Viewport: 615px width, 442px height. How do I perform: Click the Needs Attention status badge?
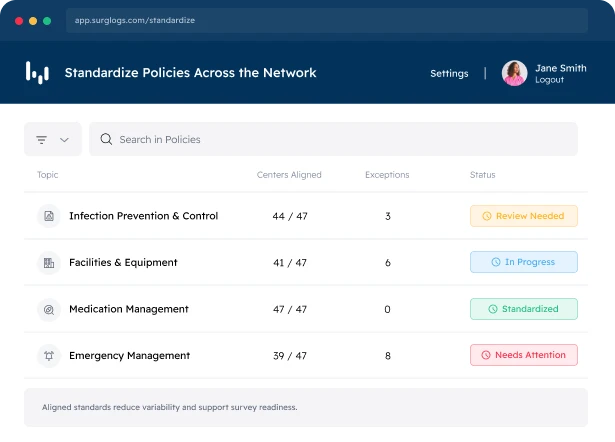pyautogui.click(x=524, y=355)
